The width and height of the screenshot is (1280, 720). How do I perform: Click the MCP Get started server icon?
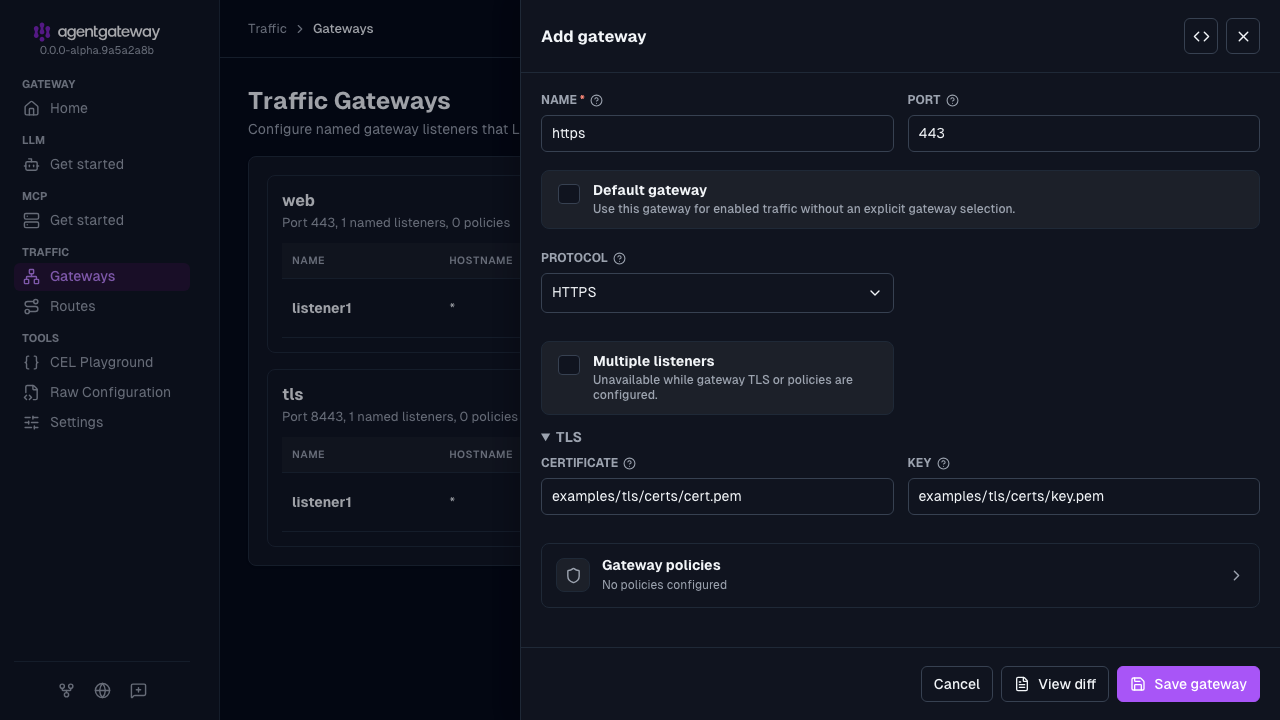pos(32,220)
